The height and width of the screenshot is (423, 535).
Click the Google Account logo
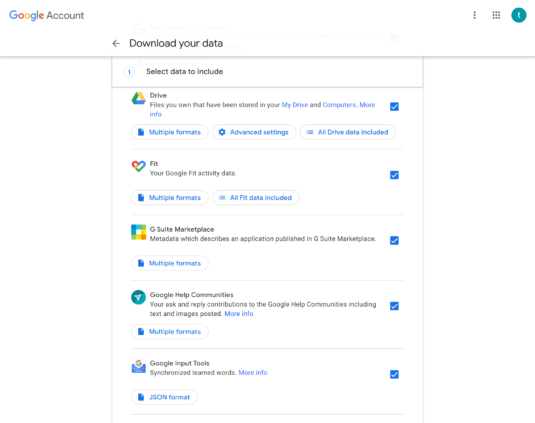(x=46, y=15)
